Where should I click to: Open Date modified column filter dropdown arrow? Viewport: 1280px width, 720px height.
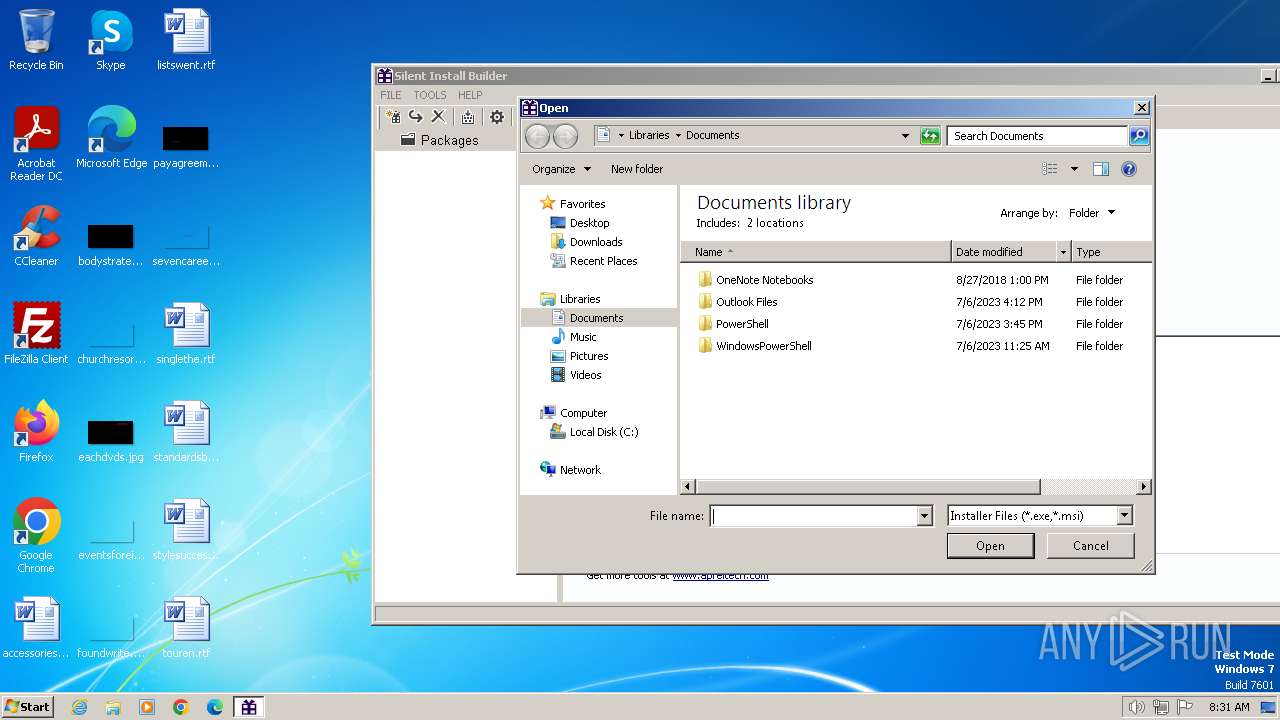pos(1063,252)
